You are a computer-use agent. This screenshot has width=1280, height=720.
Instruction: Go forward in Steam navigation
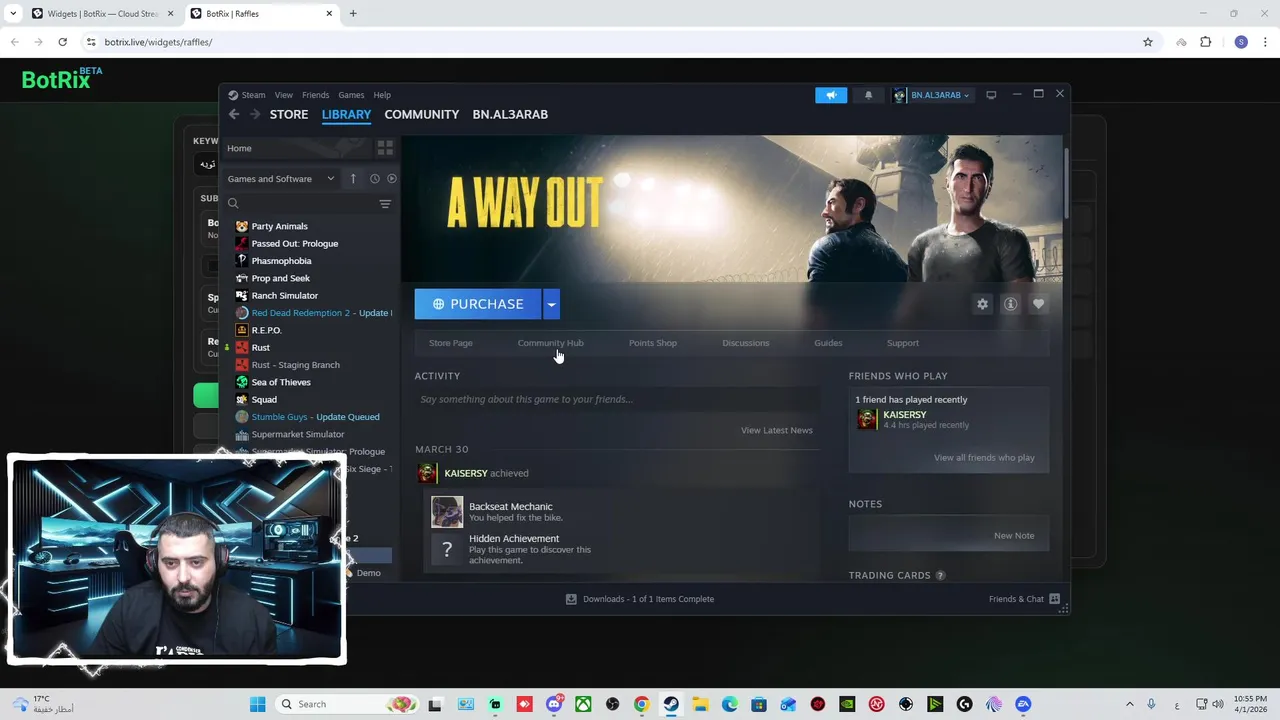(x=255, y=114)
